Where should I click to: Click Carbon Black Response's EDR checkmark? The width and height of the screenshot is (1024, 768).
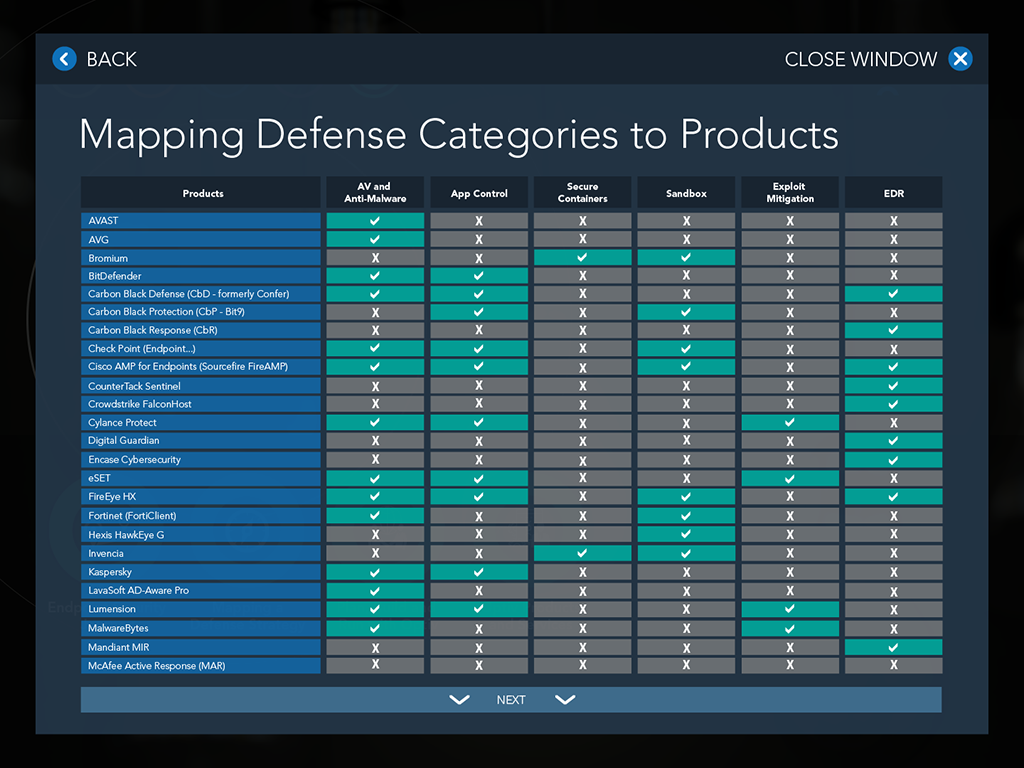pyautogui.click(x=893, y=330)
